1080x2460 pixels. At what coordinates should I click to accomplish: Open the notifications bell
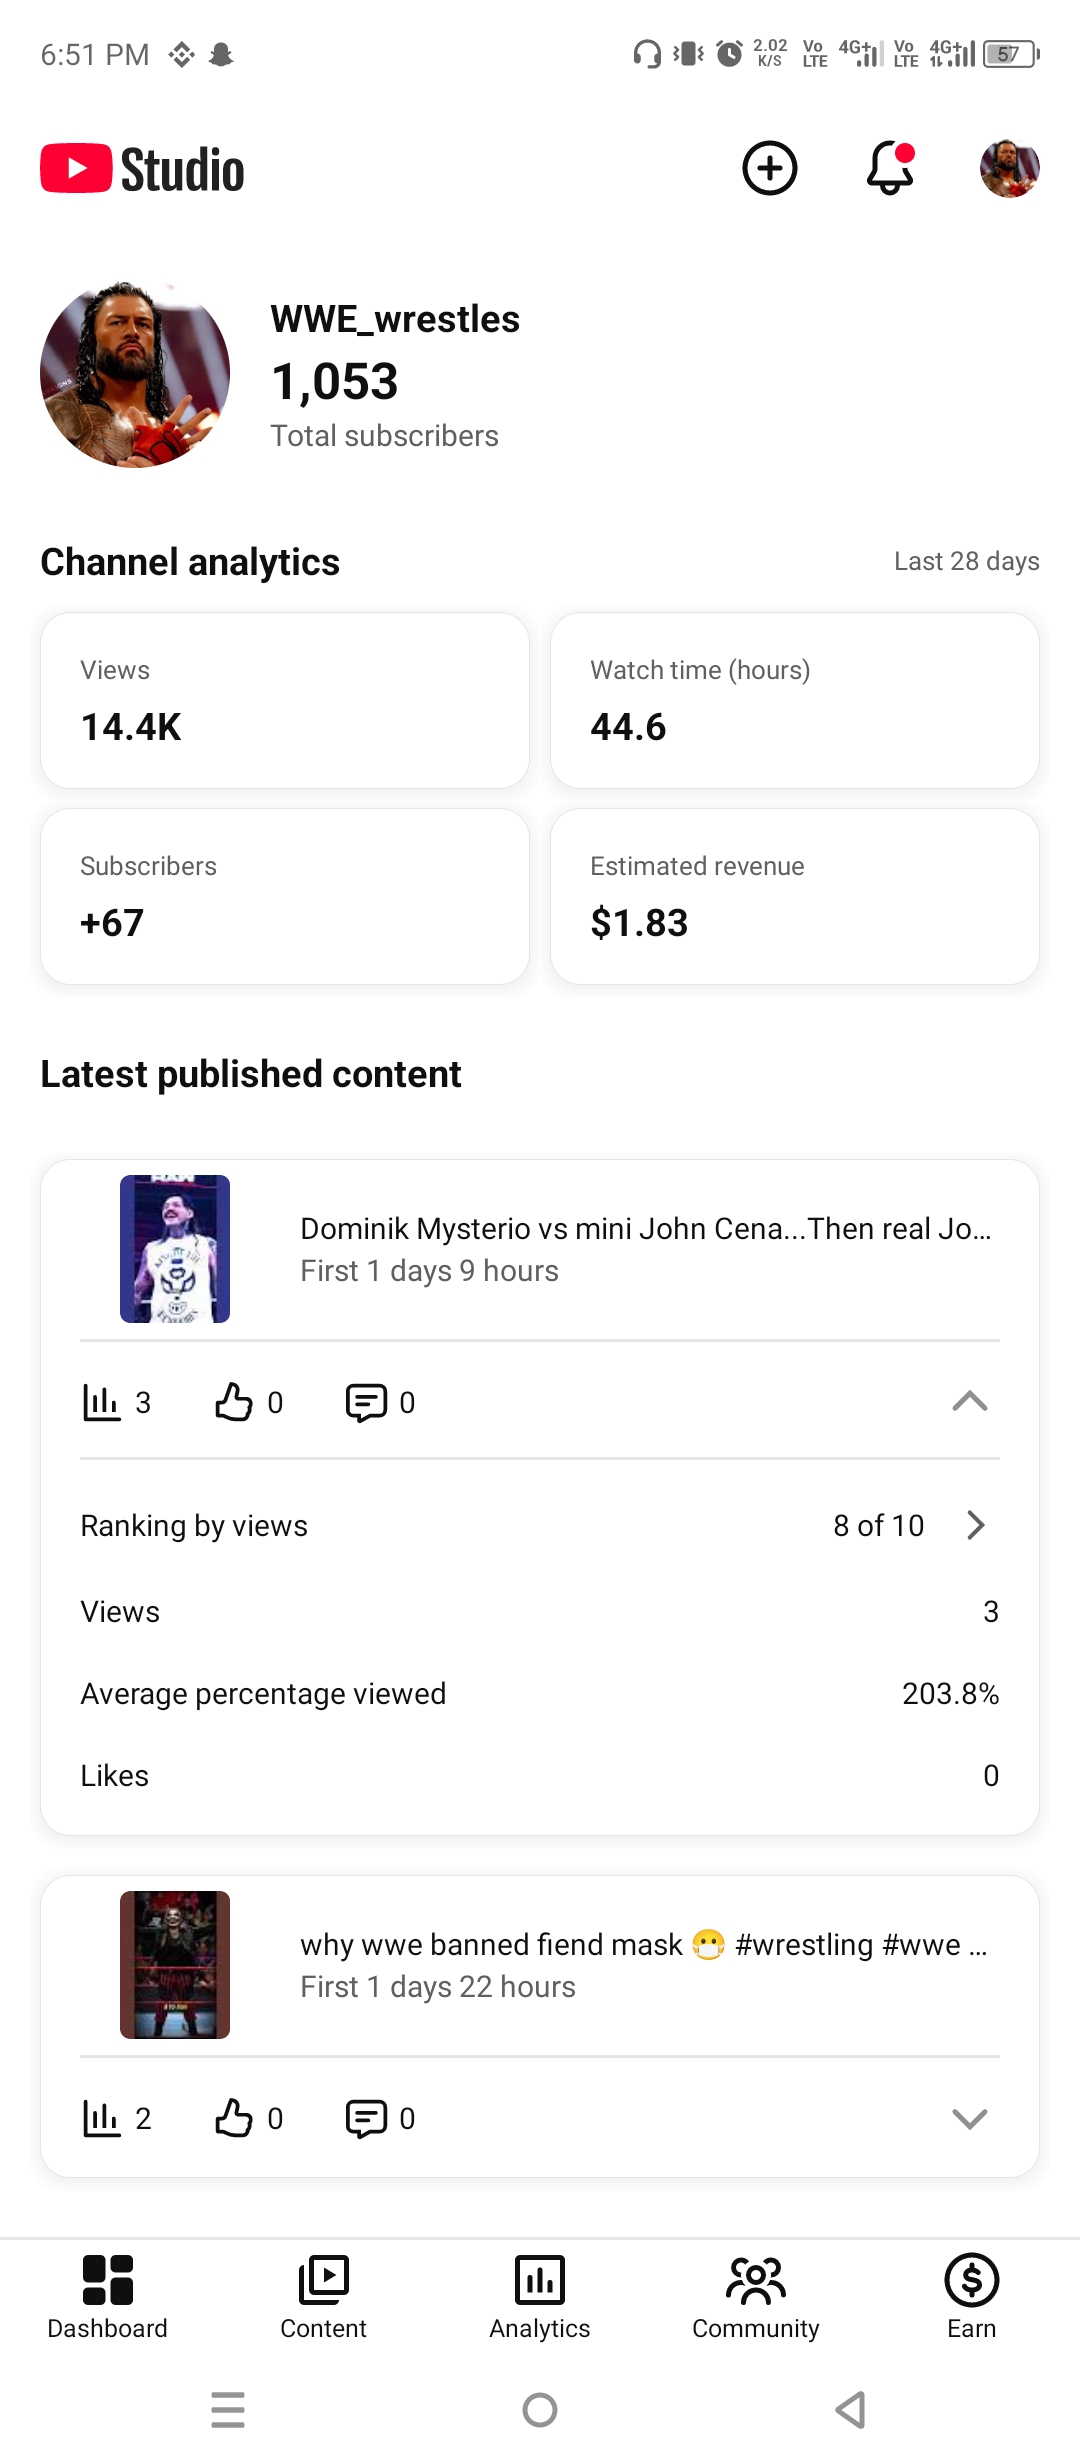890,168
